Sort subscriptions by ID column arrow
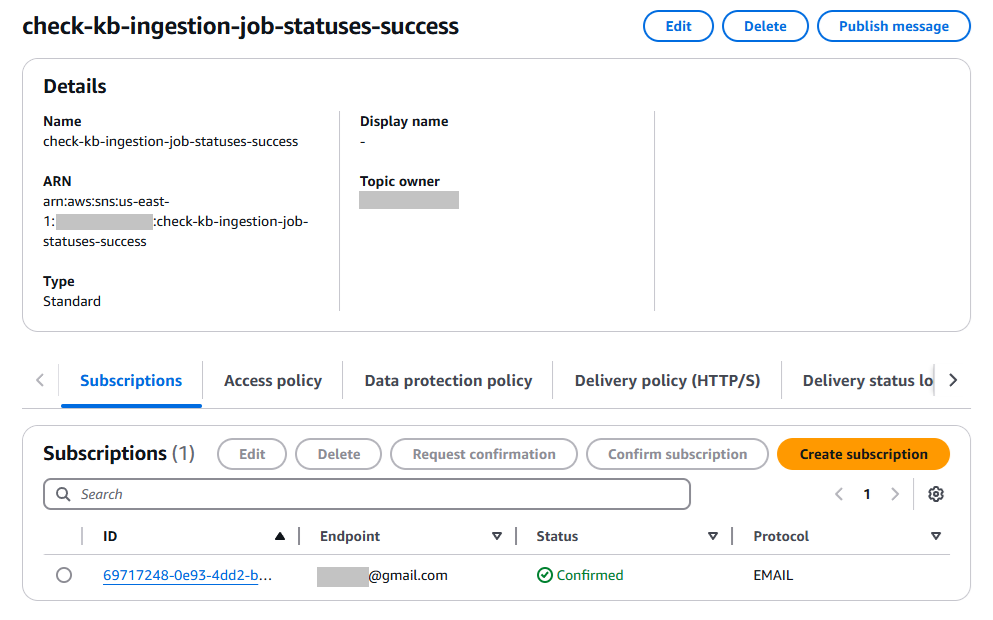Screen dimensions: 993x620 (280, 536)
